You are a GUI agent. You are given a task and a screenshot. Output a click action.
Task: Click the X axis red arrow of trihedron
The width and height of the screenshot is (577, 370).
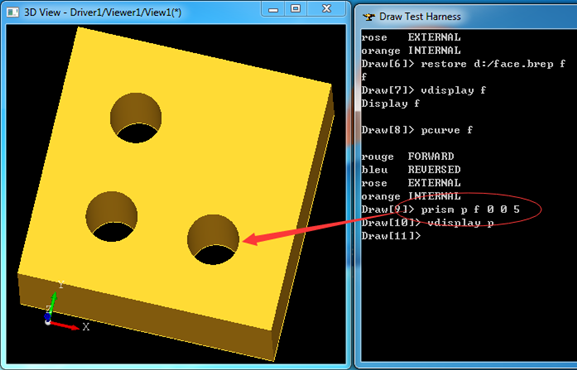point(65,325)
